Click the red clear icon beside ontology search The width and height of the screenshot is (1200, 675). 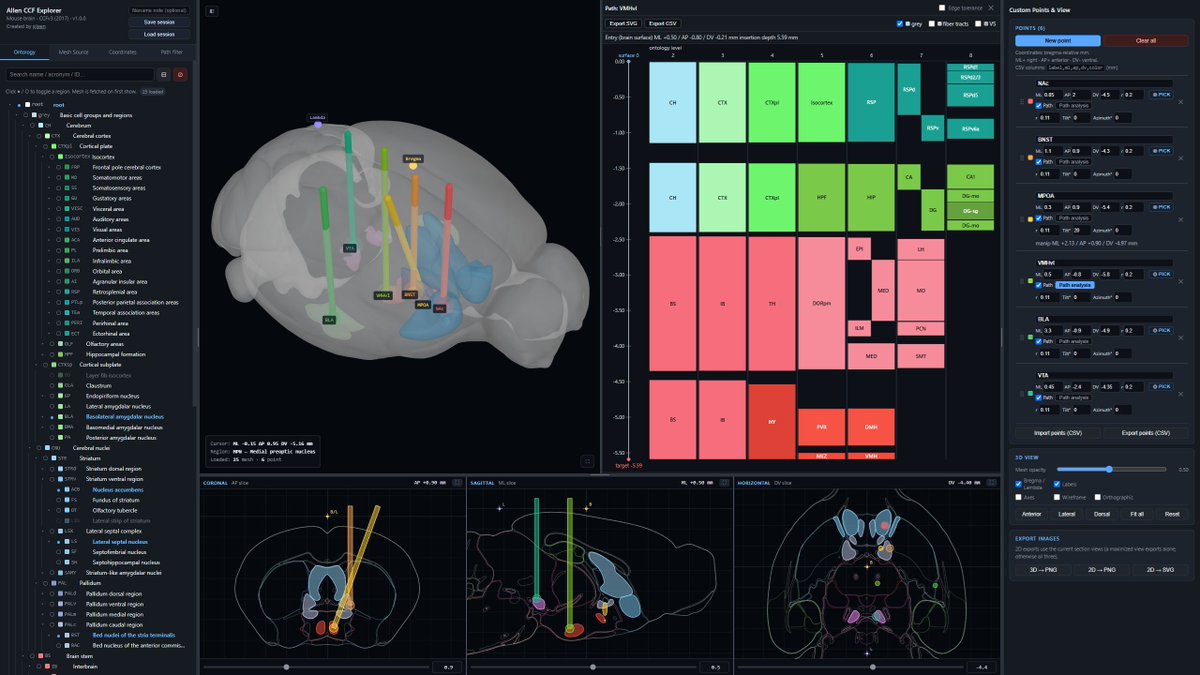point(181,74)
